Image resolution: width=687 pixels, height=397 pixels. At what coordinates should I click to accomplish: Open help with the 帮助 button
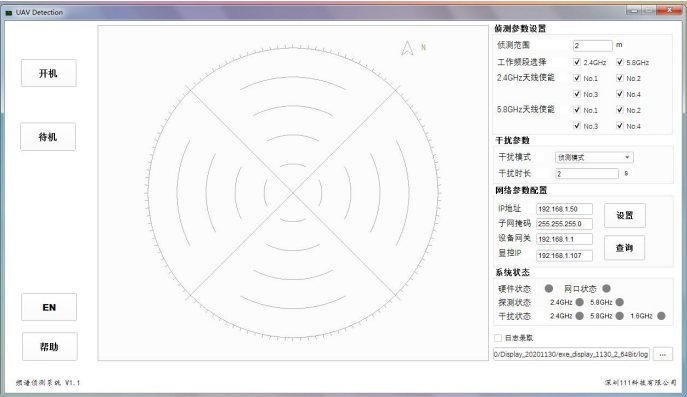50,347
